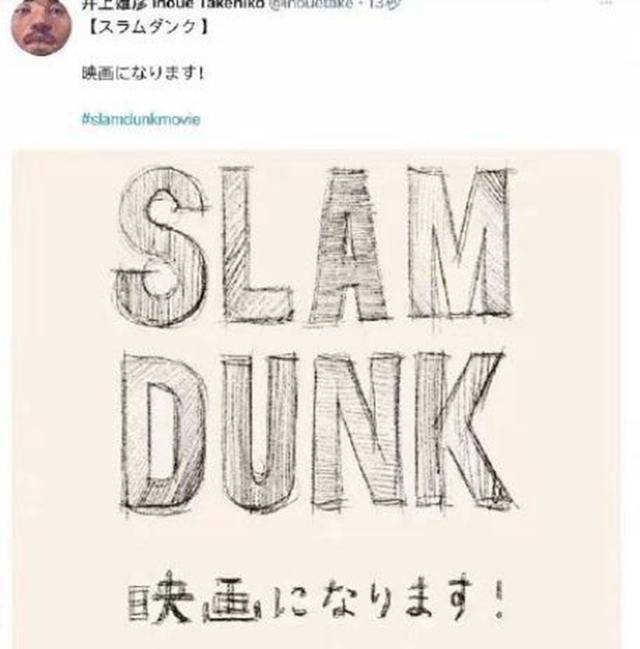The image size is (640, 649).
Task: Open the tweet author's profile picture
Action: coord(41,26)
